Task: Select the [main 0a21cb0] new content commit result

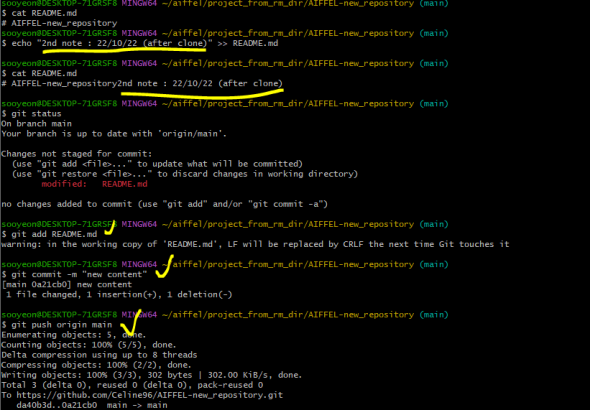Action: (x=67, y=284)
